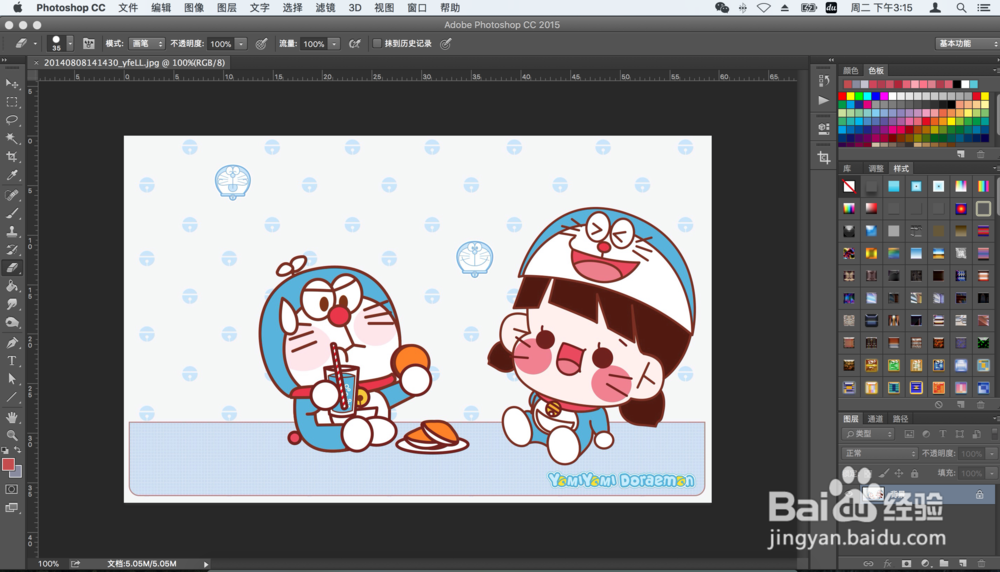Screen dimensions: 1000x572
Task: Toggle layer visibility eye icon
Action: [x=849, y=494]
